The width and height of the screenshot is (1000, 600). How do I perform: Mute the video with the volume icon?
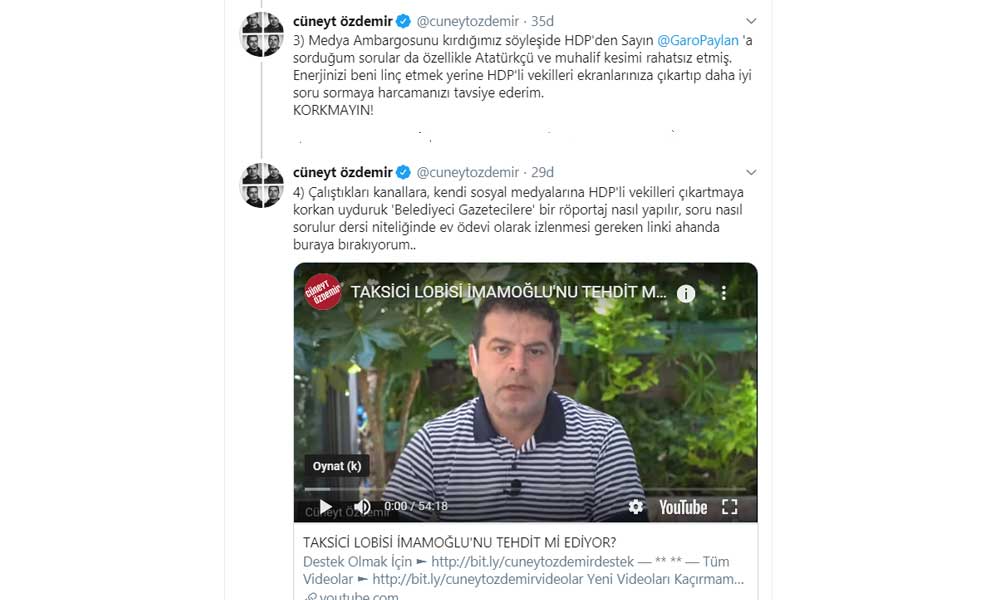(x=362, y=506)
